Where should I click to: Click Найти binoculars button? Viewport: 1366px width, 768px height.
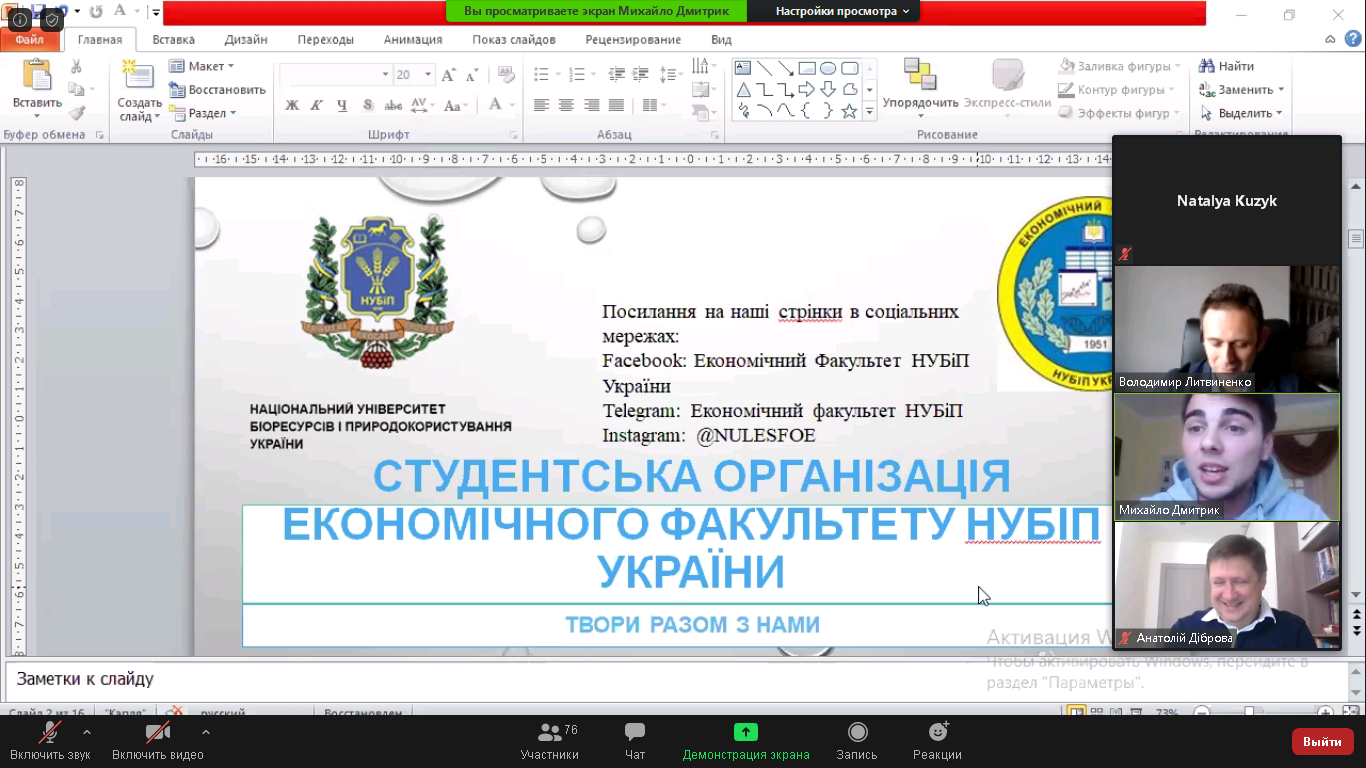point(1227,66)
